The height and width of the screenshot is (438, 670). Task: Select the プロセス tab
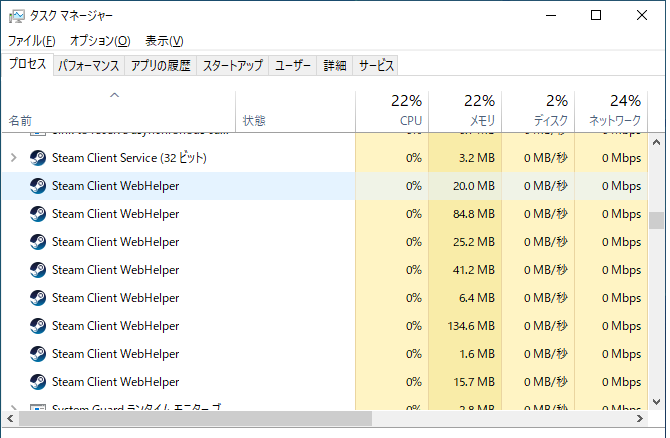point(27,64)
